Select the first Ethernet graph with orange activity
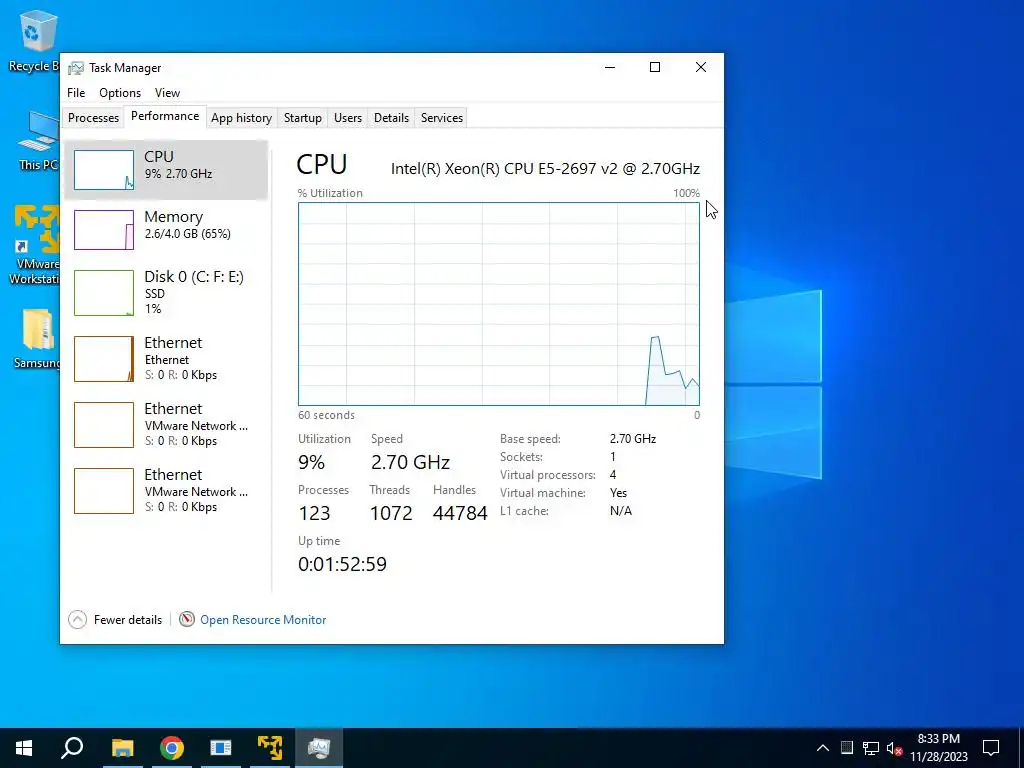Image resolution: width=1024 pixels, height=768 pixels. 104,359
